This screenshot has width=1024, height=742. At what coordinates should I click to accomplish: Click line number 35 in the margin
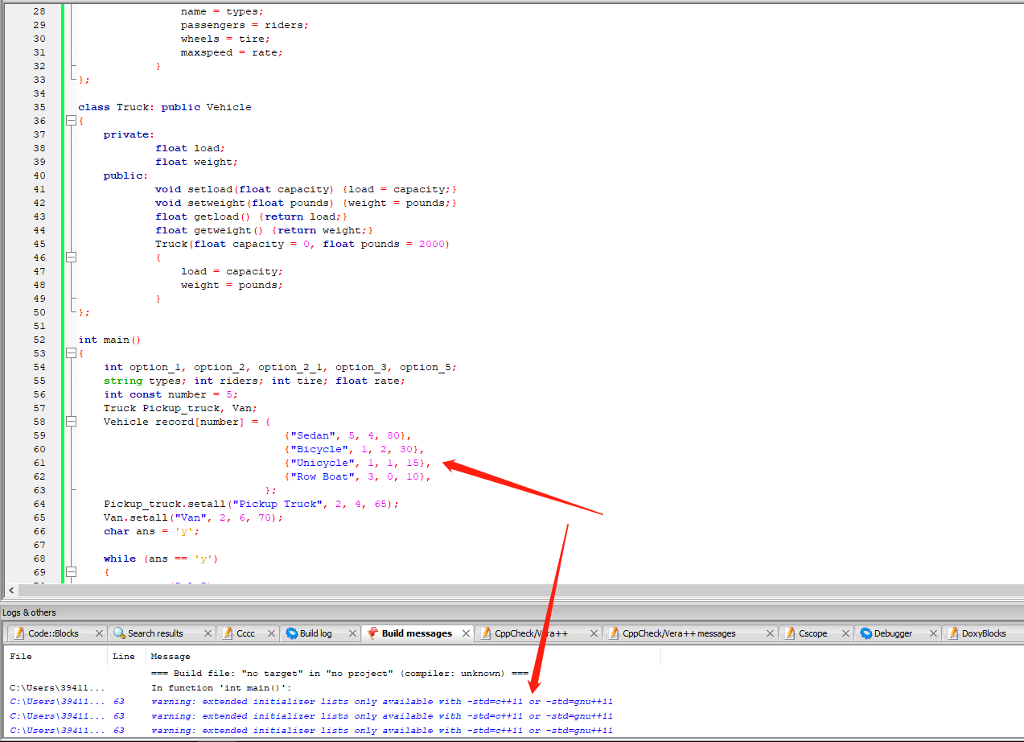[39, 106]
